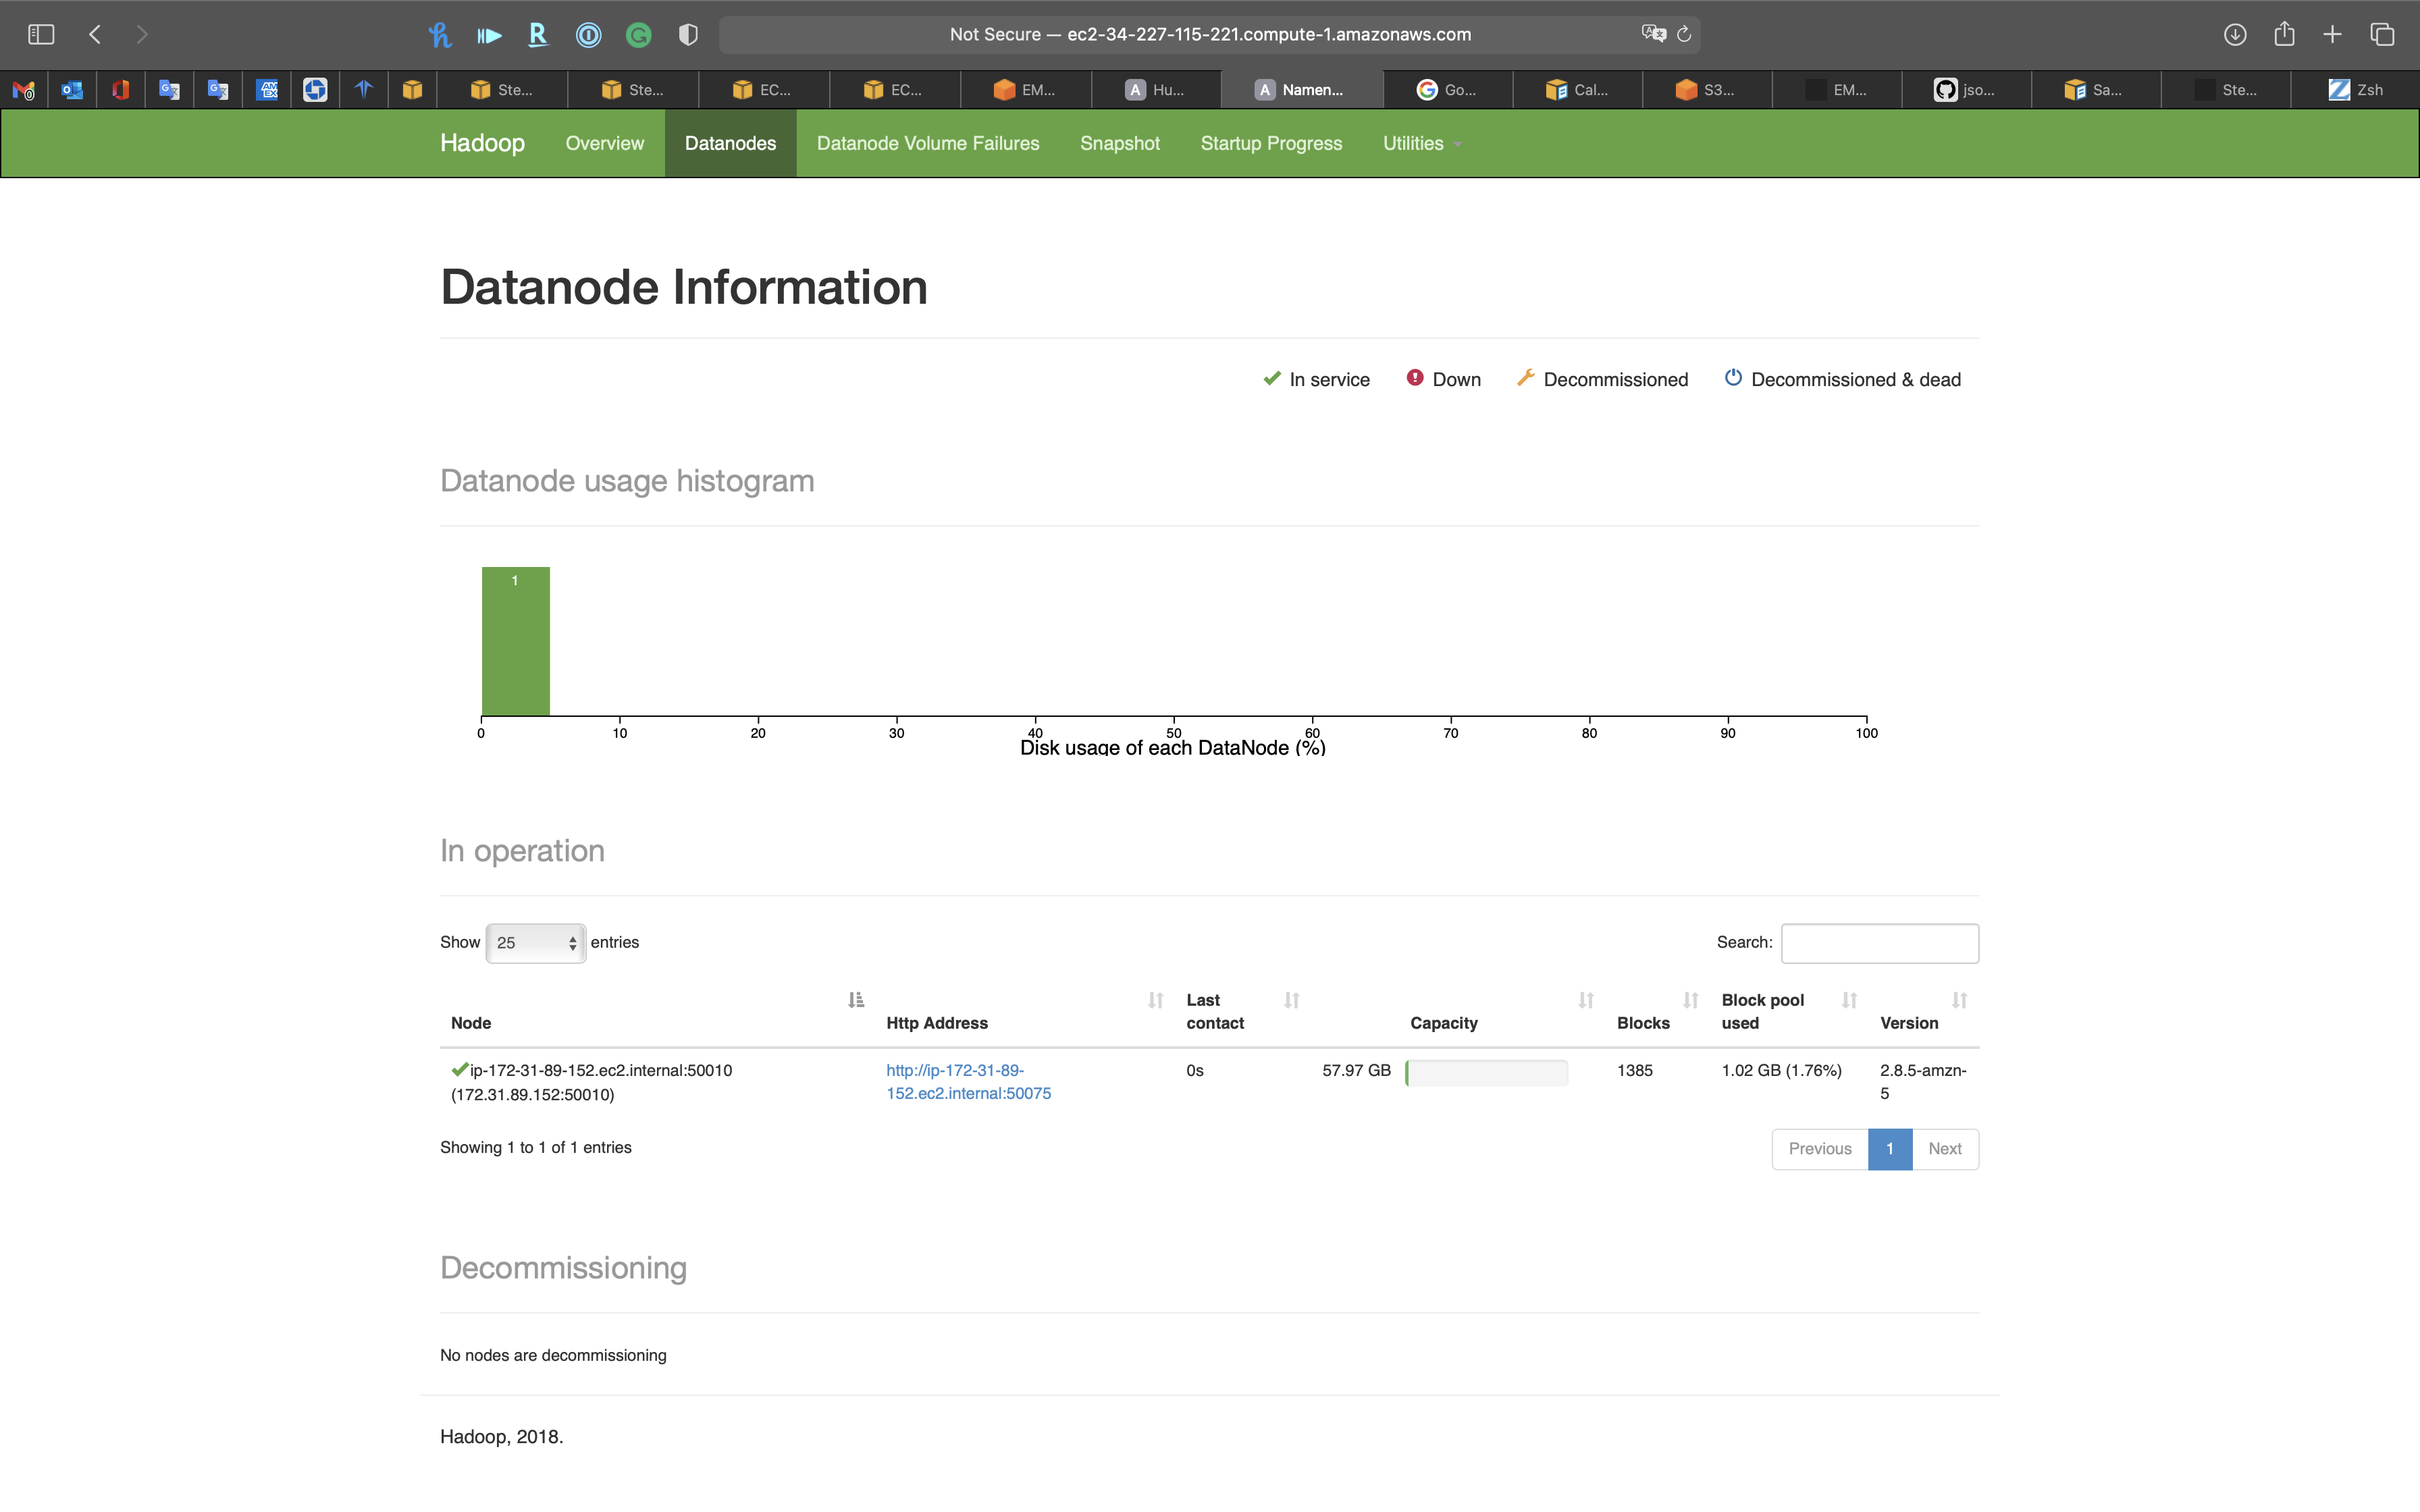Click the Grammarly extension icon
2420x1512 pixels.
click(638, 35)
